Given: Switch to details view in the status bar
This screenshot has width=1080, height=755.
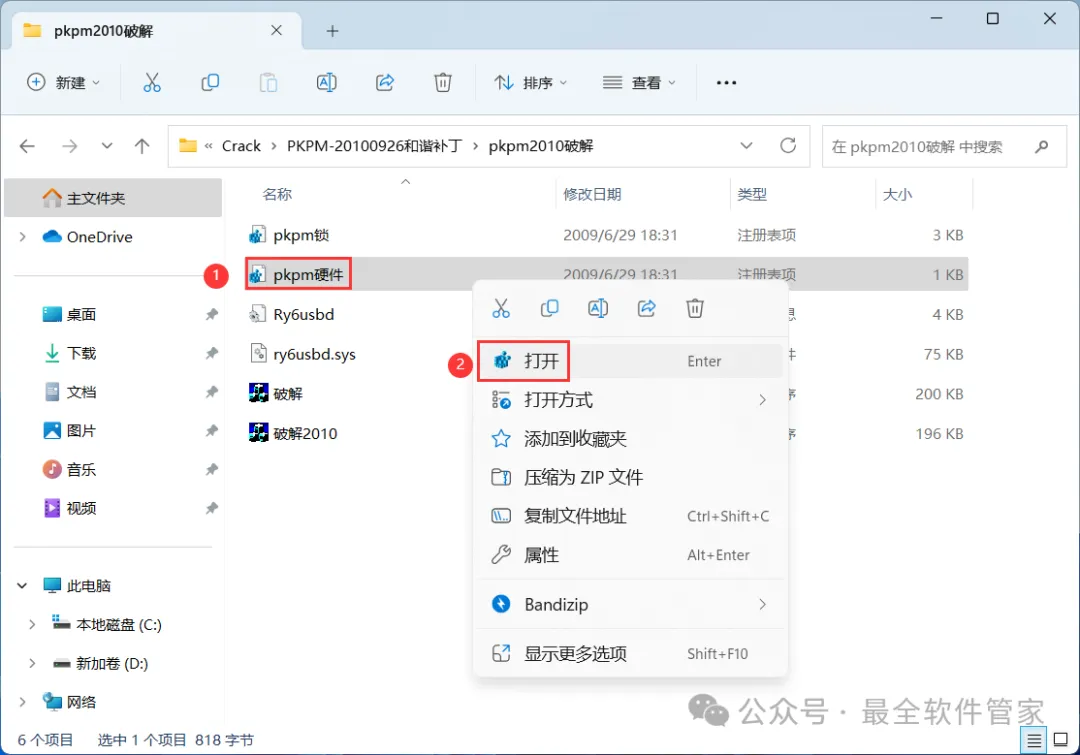Looking at the screenshot, I should pos(1034,741).
